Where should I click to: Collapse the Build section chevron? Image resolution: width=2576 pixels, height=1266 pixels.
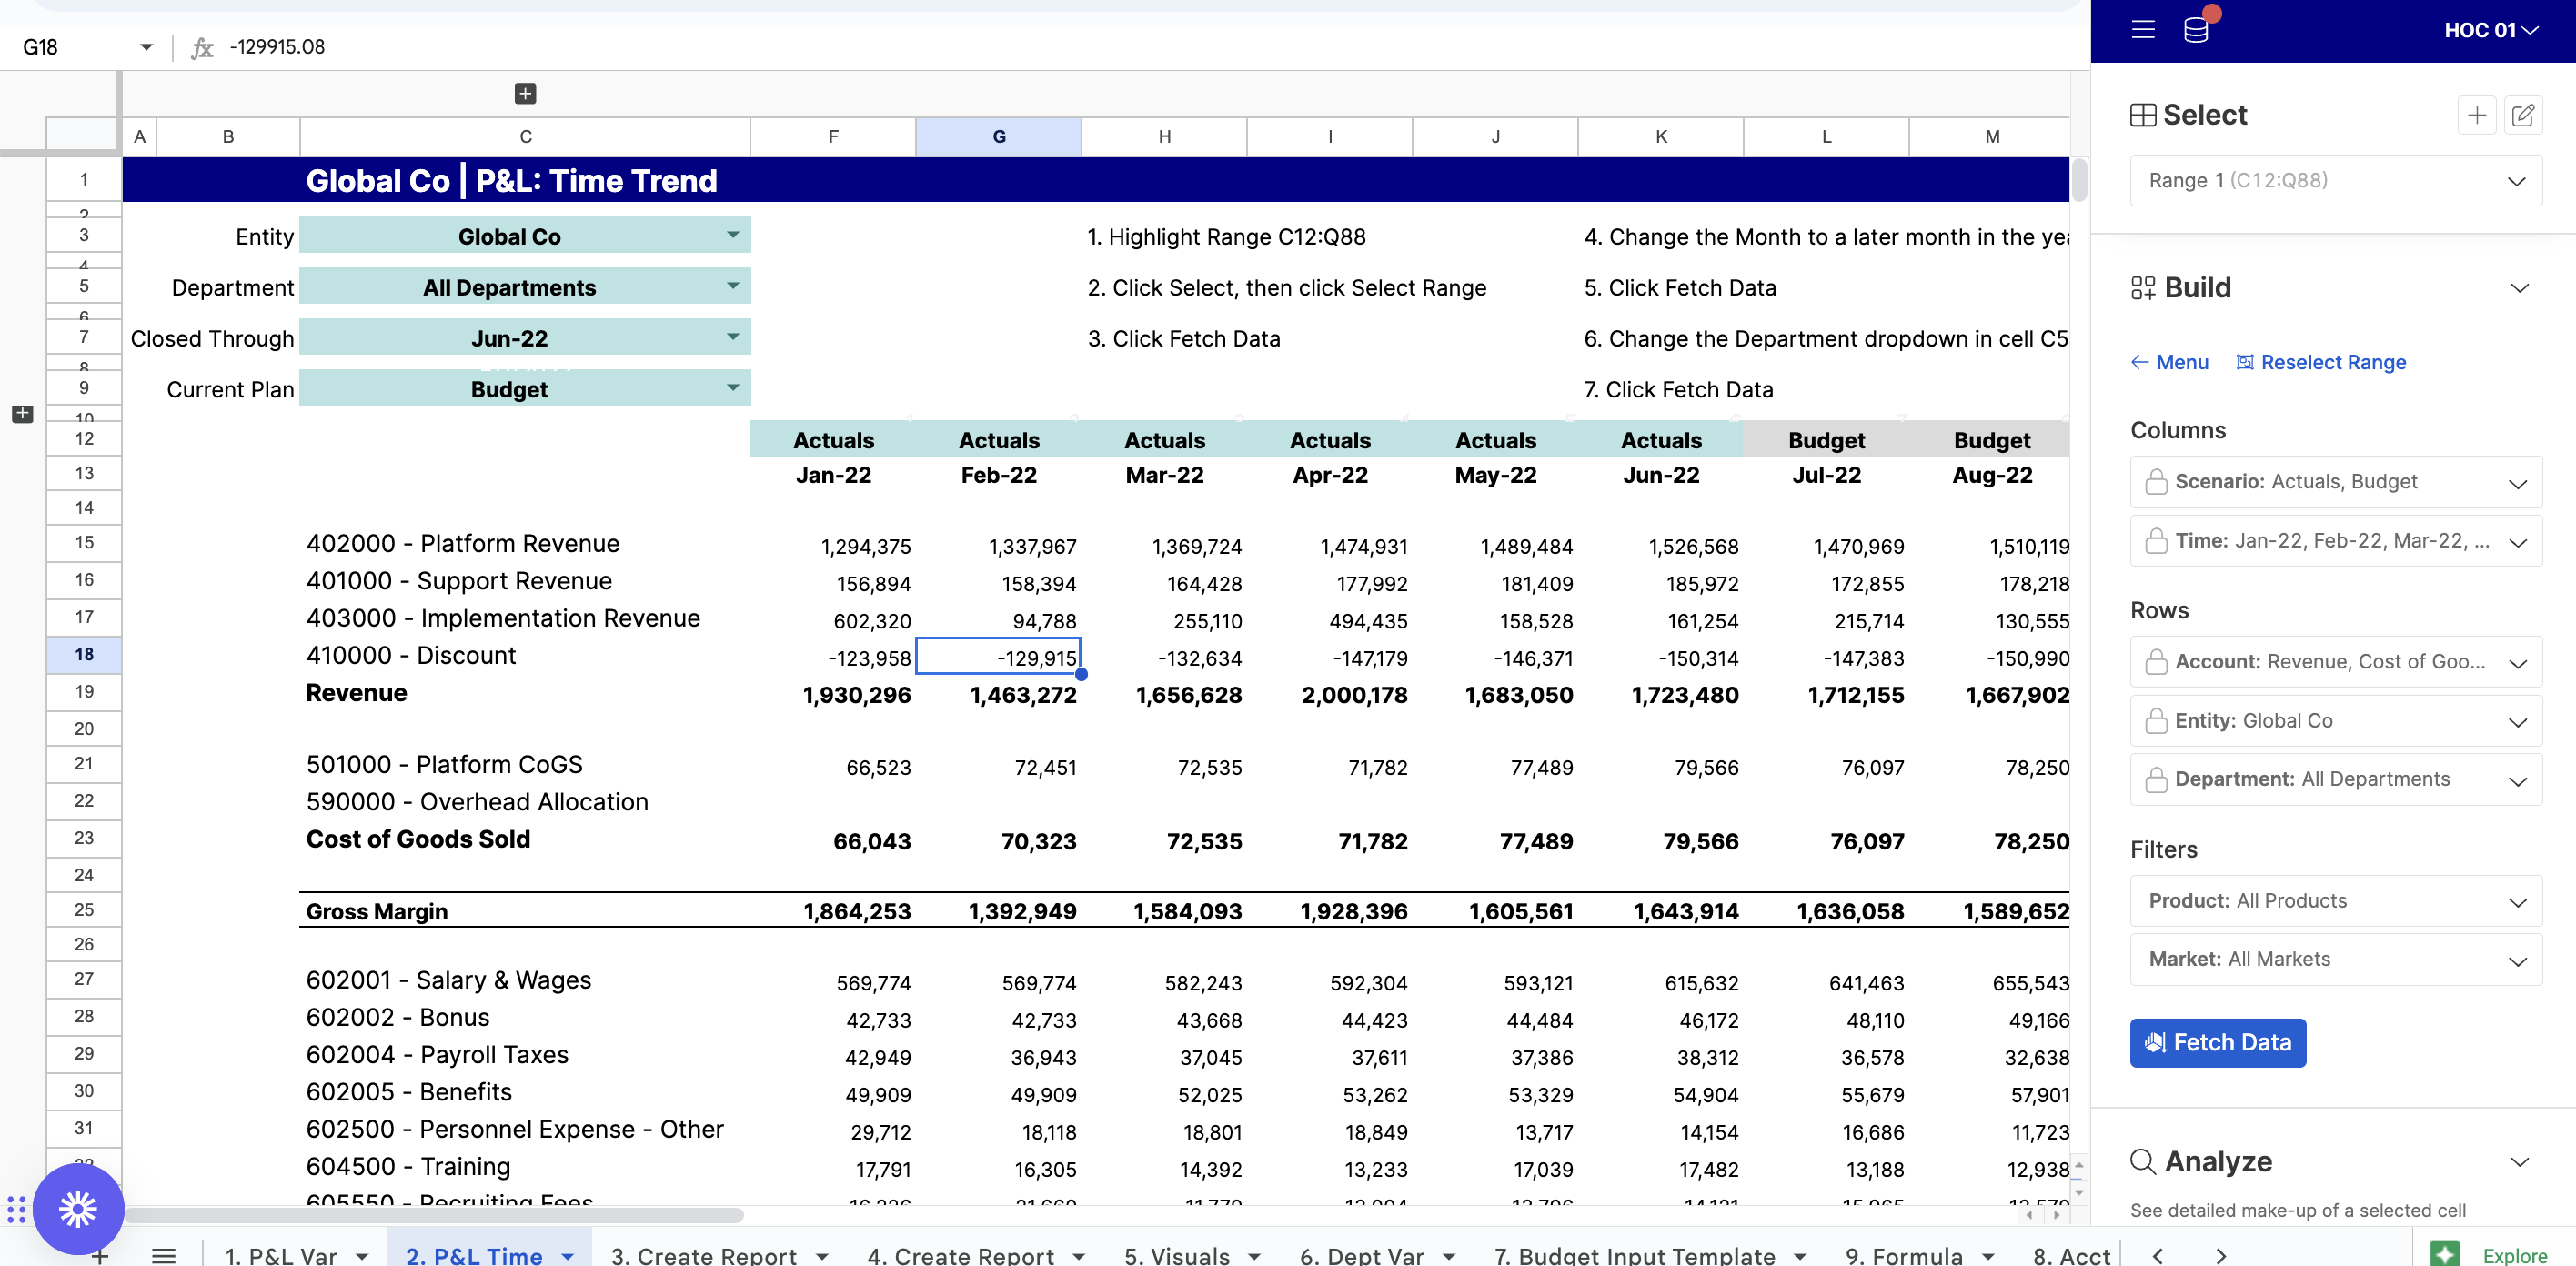point(2519,288)
